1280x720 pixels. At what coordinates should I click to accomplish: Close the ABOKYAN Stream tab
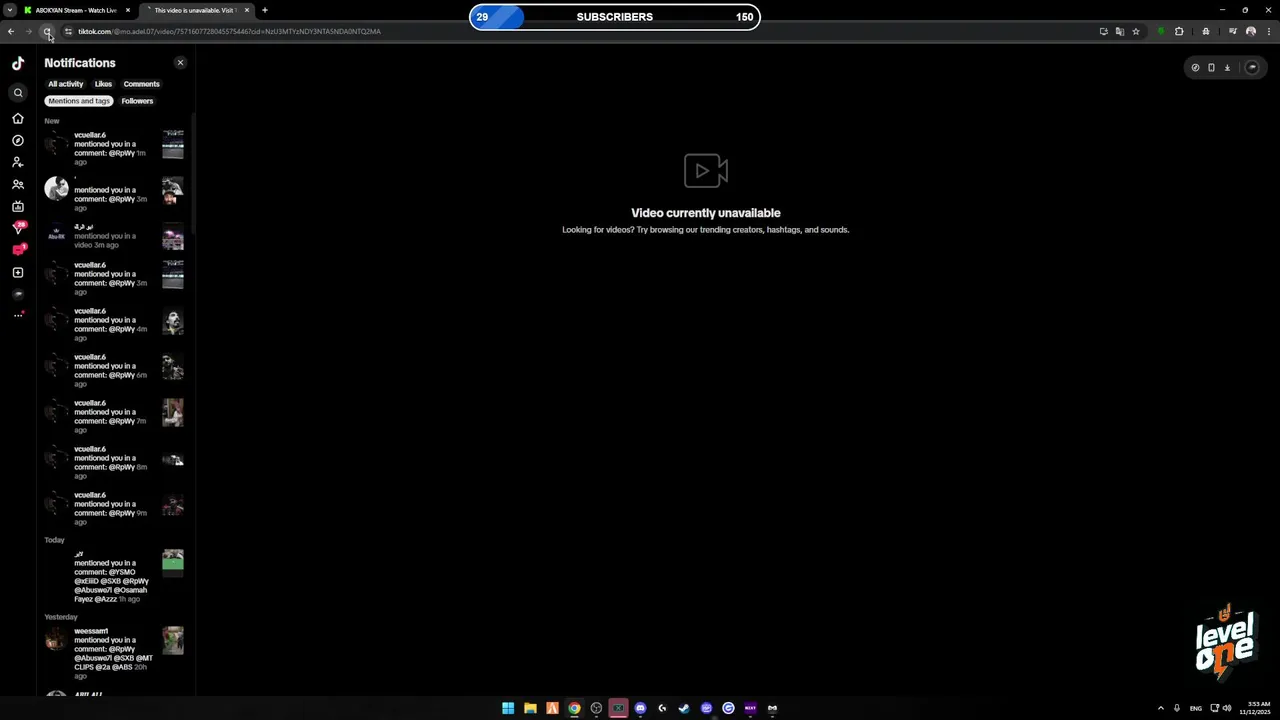click(128, 10)
